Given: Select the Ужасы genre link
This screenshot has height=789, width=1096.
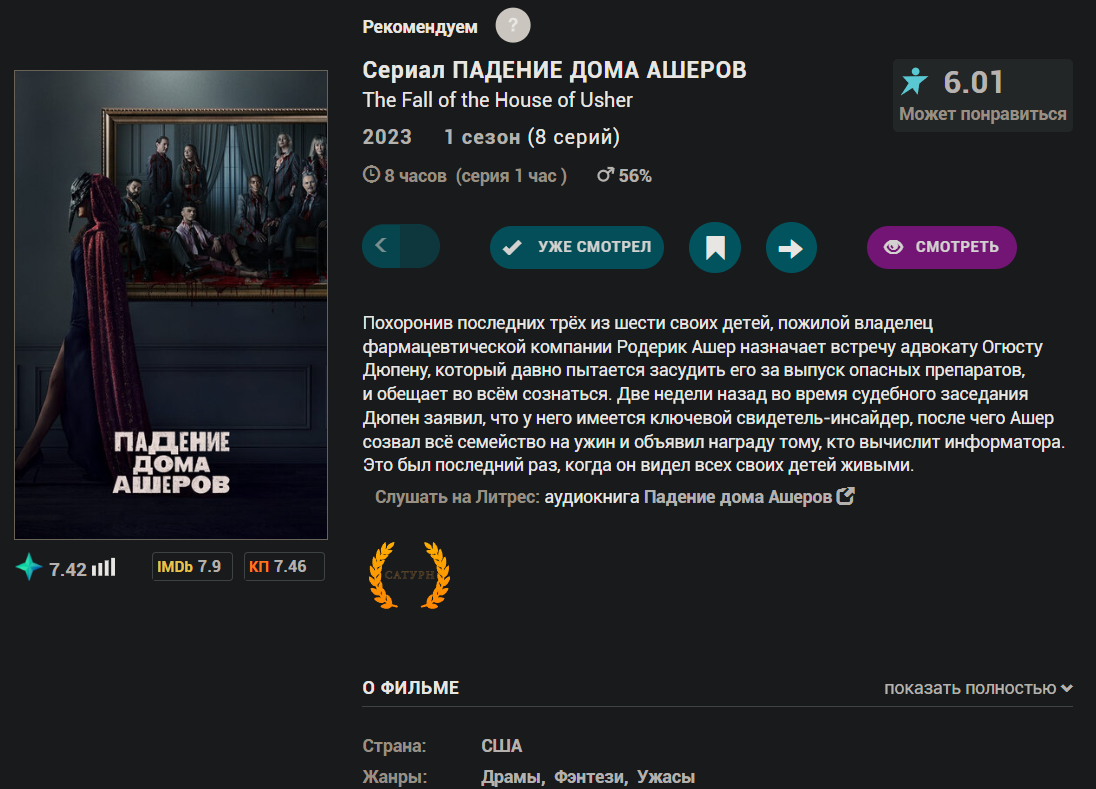Looking at the screenshot, I should click(x=666, y=777).
